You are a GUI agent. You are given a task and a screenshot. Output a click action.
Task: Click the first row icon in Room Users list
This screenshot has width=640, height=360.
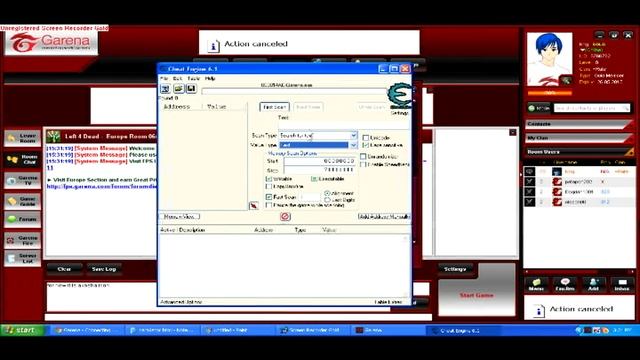tap(529, 171)
